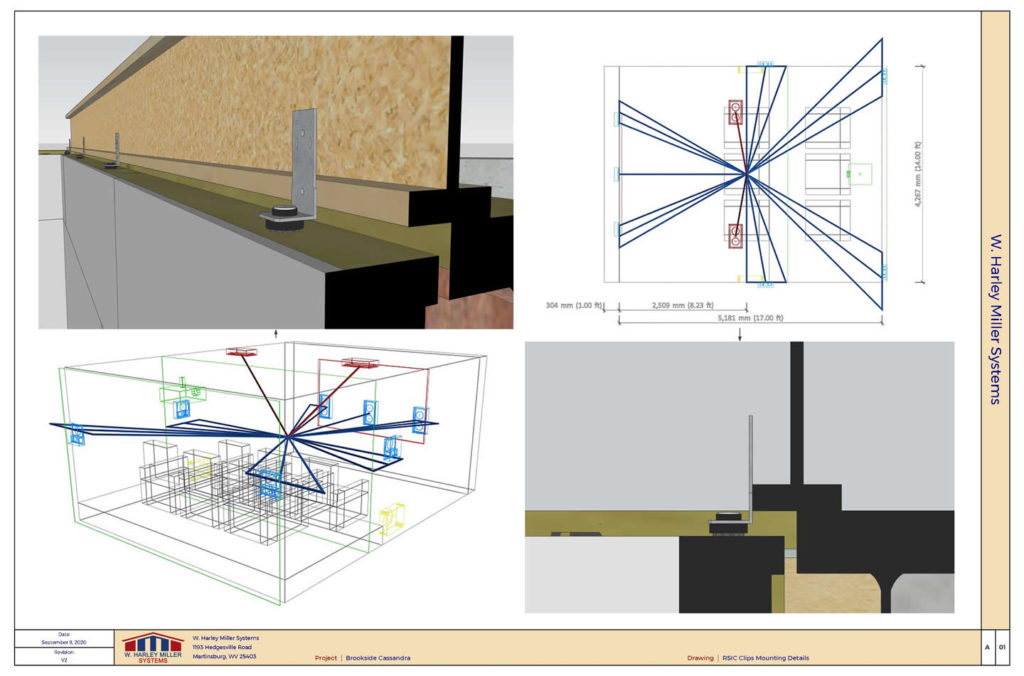1024x676 pixels.
Task: Click the 'Project' label in title block
Action: pos(326,658)
